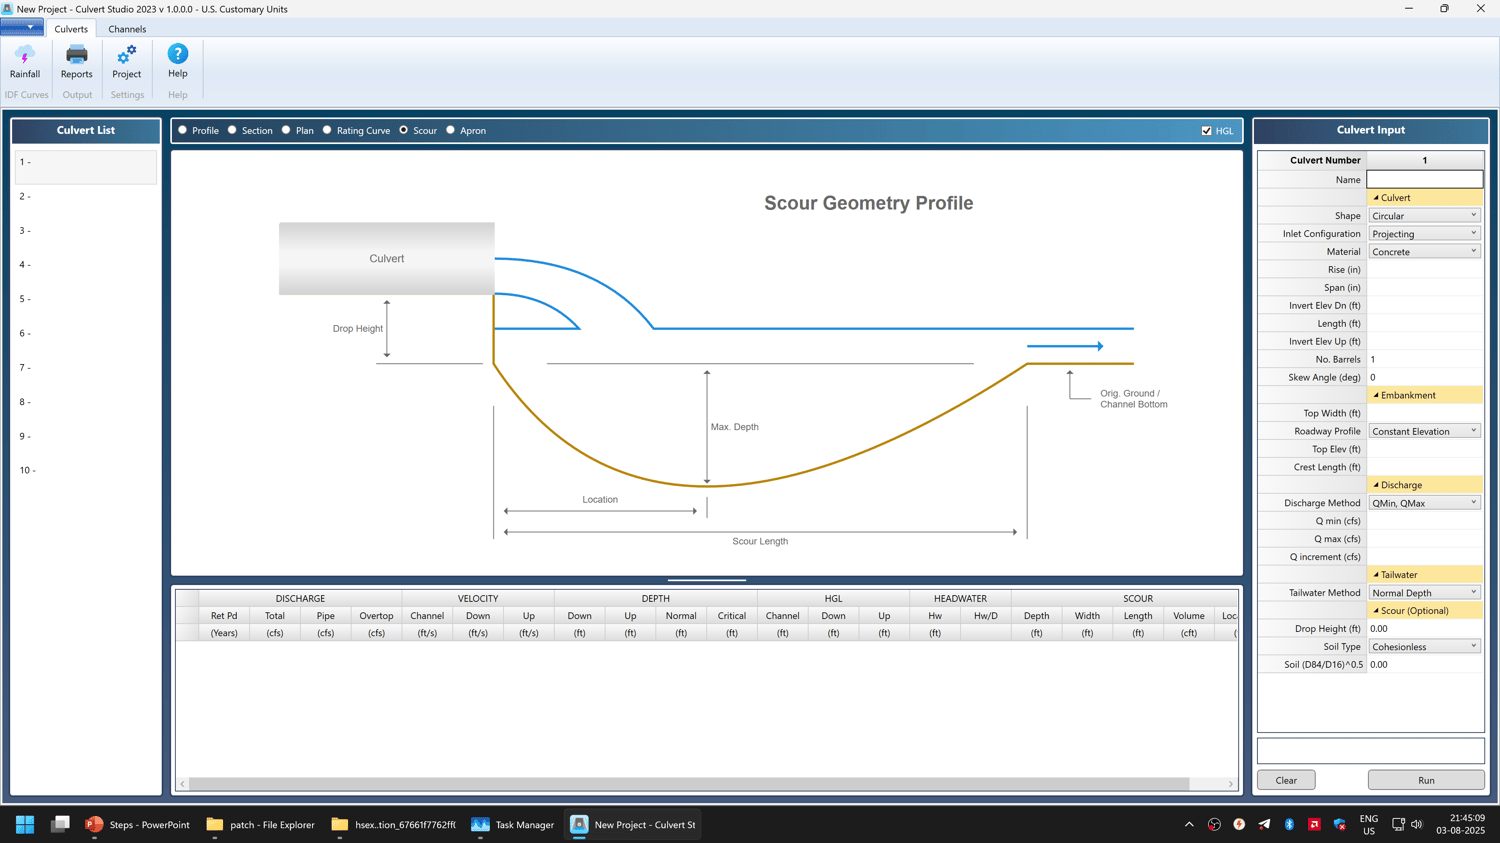Viewport: 1500px width, 843px height.
Task: Collapse the Discharge section
Action: [x=1376, y=485]
